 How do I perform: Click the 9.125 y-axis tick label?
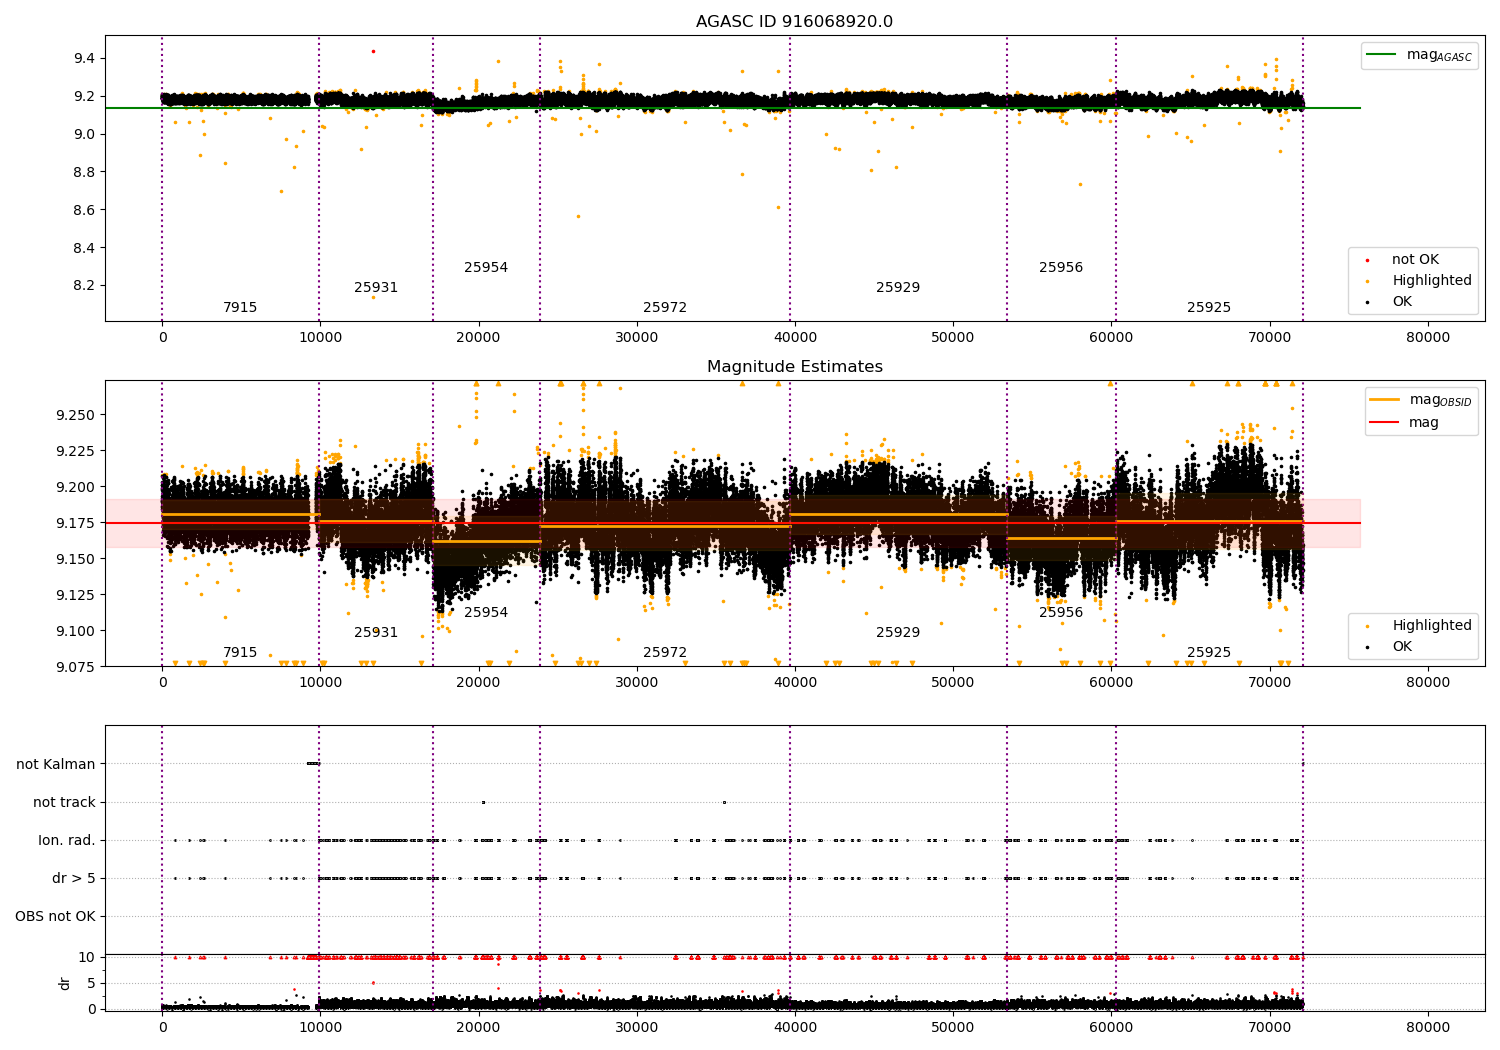pyautogui.click(x=75, y=595)
